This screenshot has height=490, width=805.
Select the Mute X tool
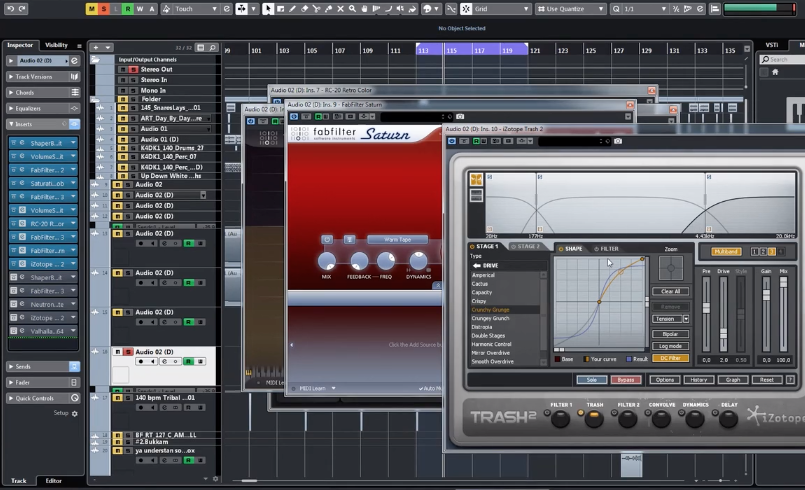coord(340,9)
